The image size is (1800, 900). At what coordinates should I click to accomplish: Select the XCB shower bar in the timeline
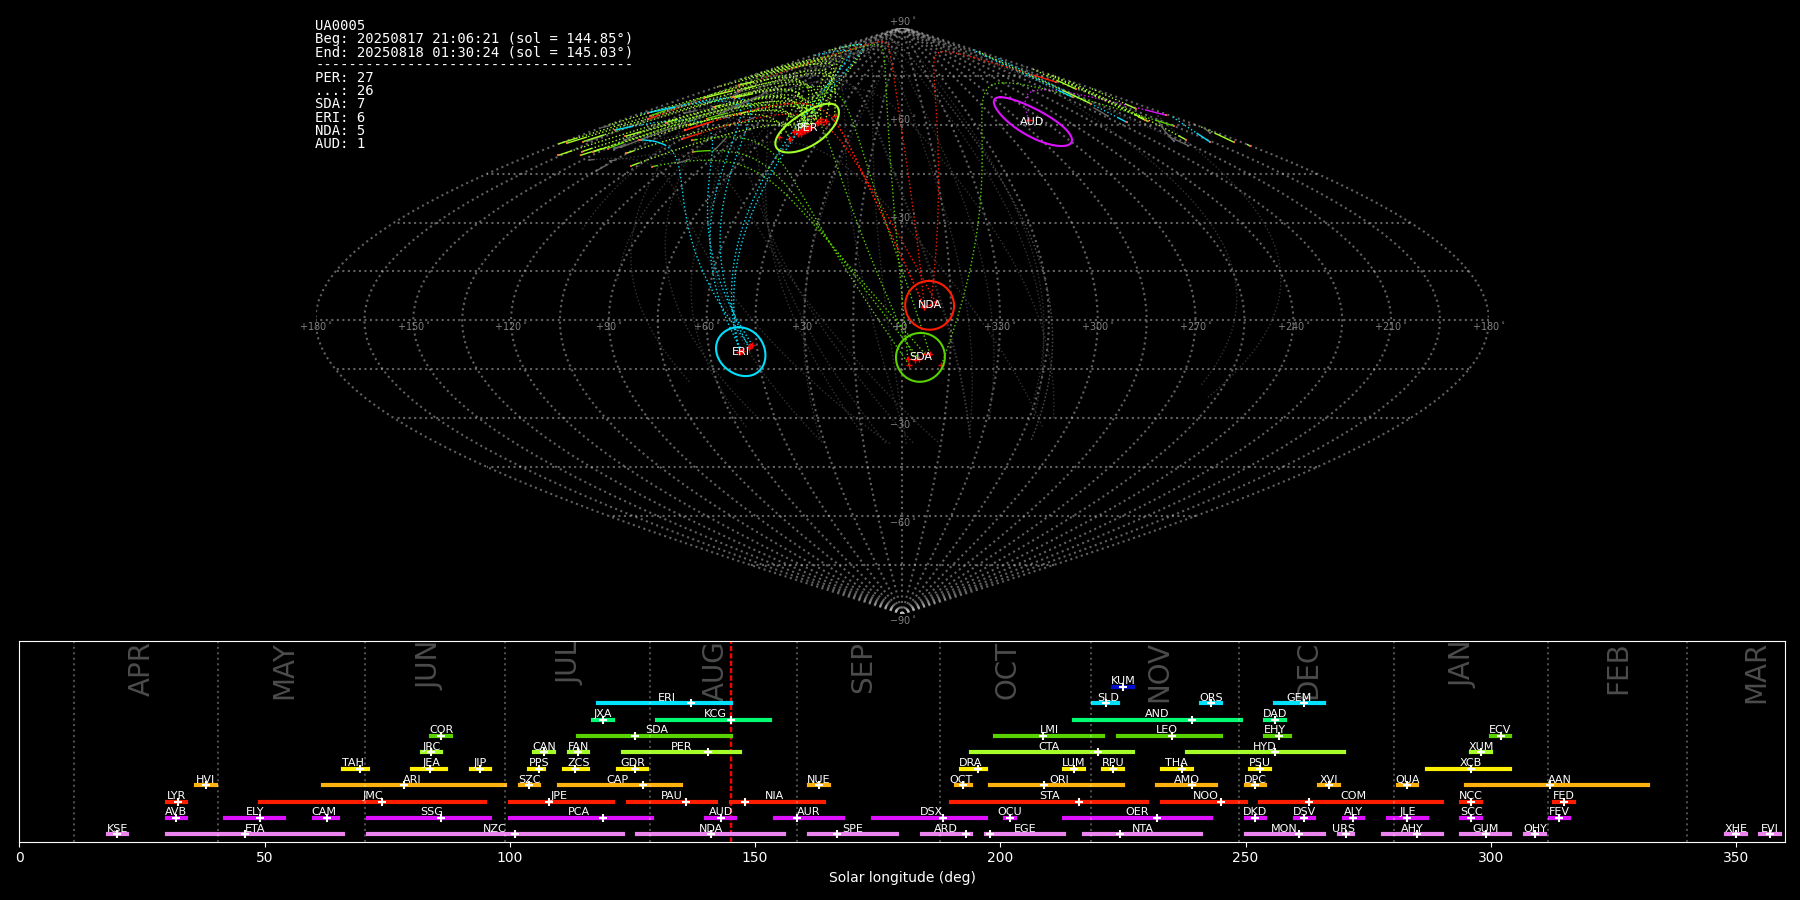coord(1468,769)
